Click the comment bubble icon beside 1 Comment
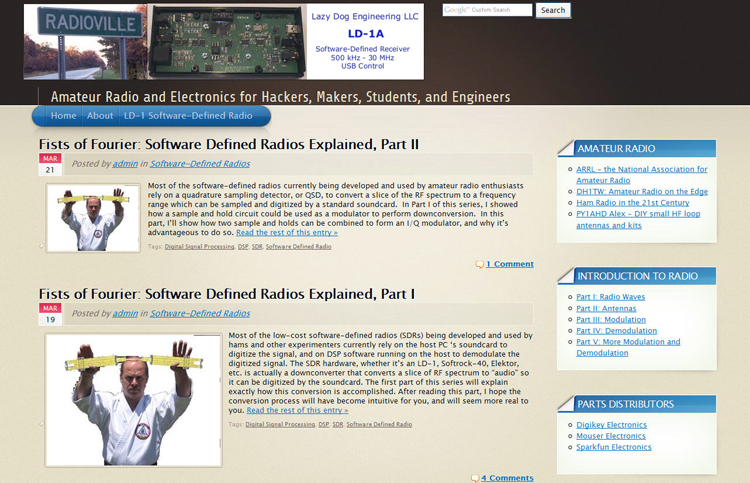Image resolution: width=750 pixels, height=483 pixels. 479,264
